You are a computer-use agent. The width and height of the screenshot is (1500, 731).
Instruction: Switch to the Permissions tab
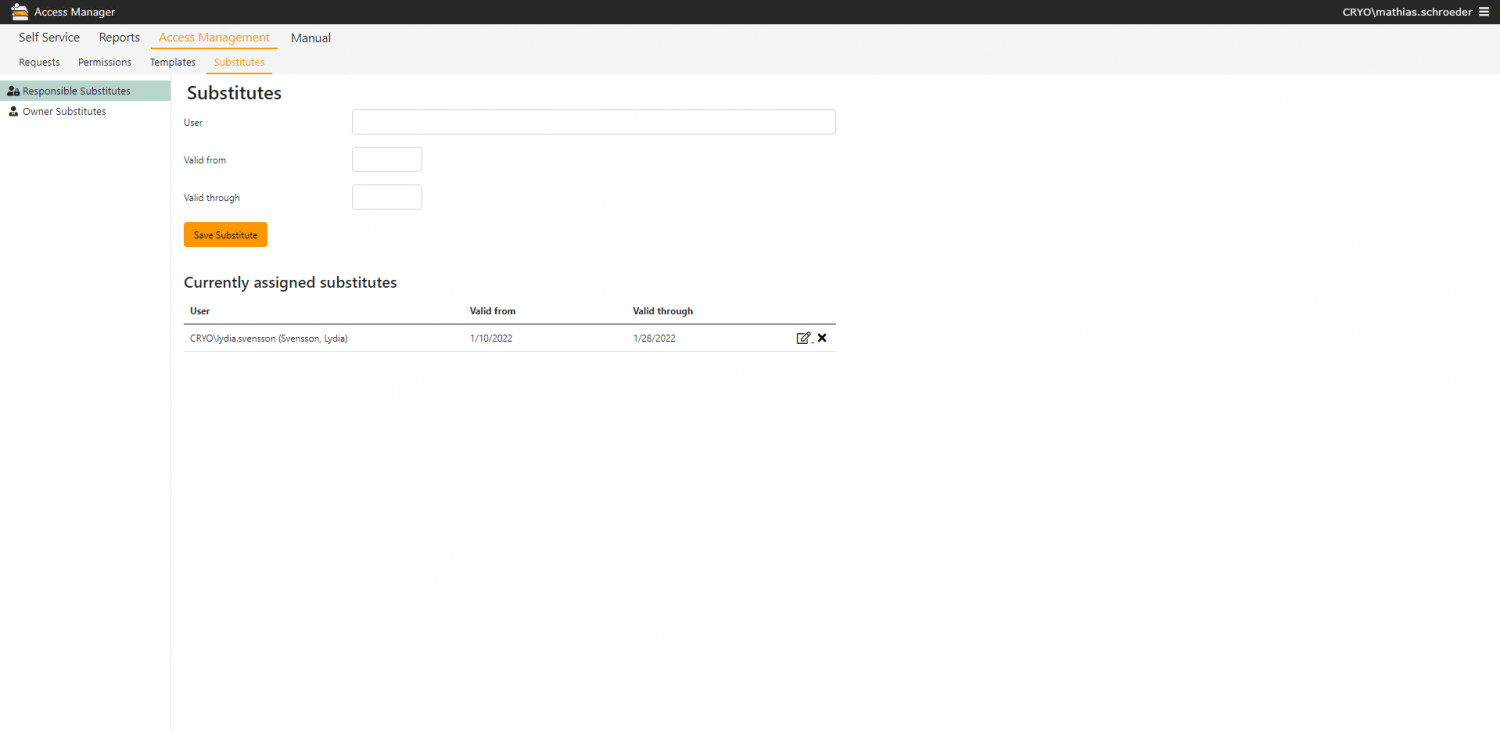tap(105, 62)
